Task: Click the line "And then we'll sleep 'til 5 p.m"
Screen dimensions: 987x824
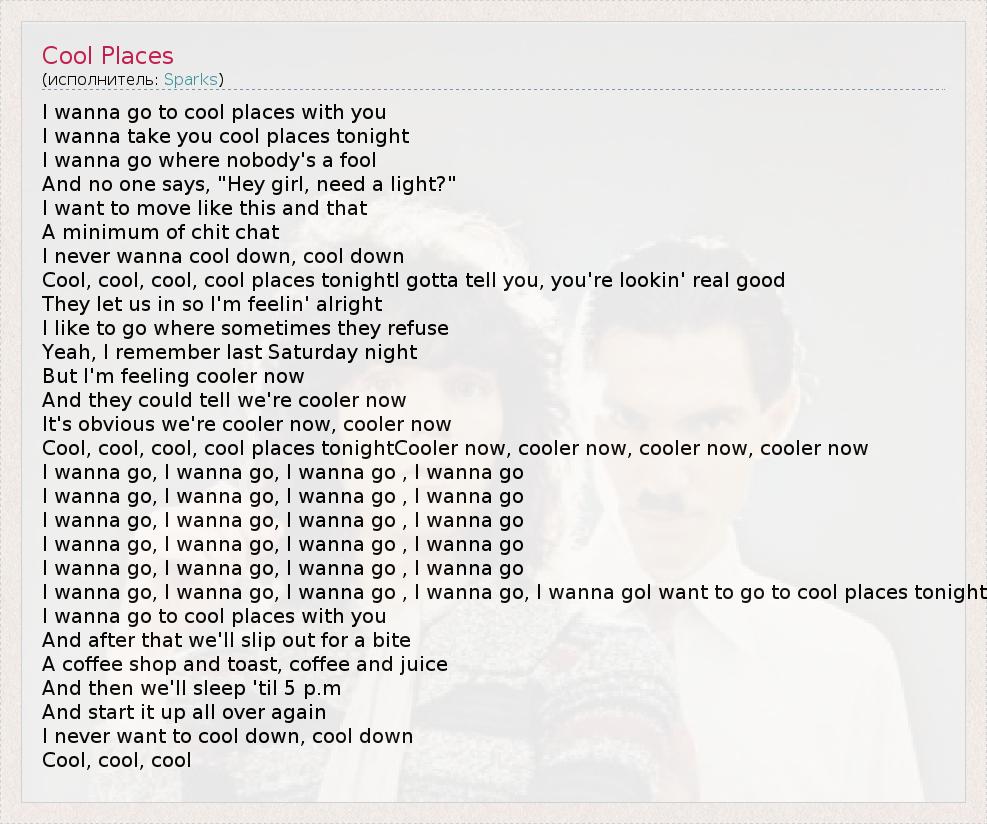Action: pos(192,688)
